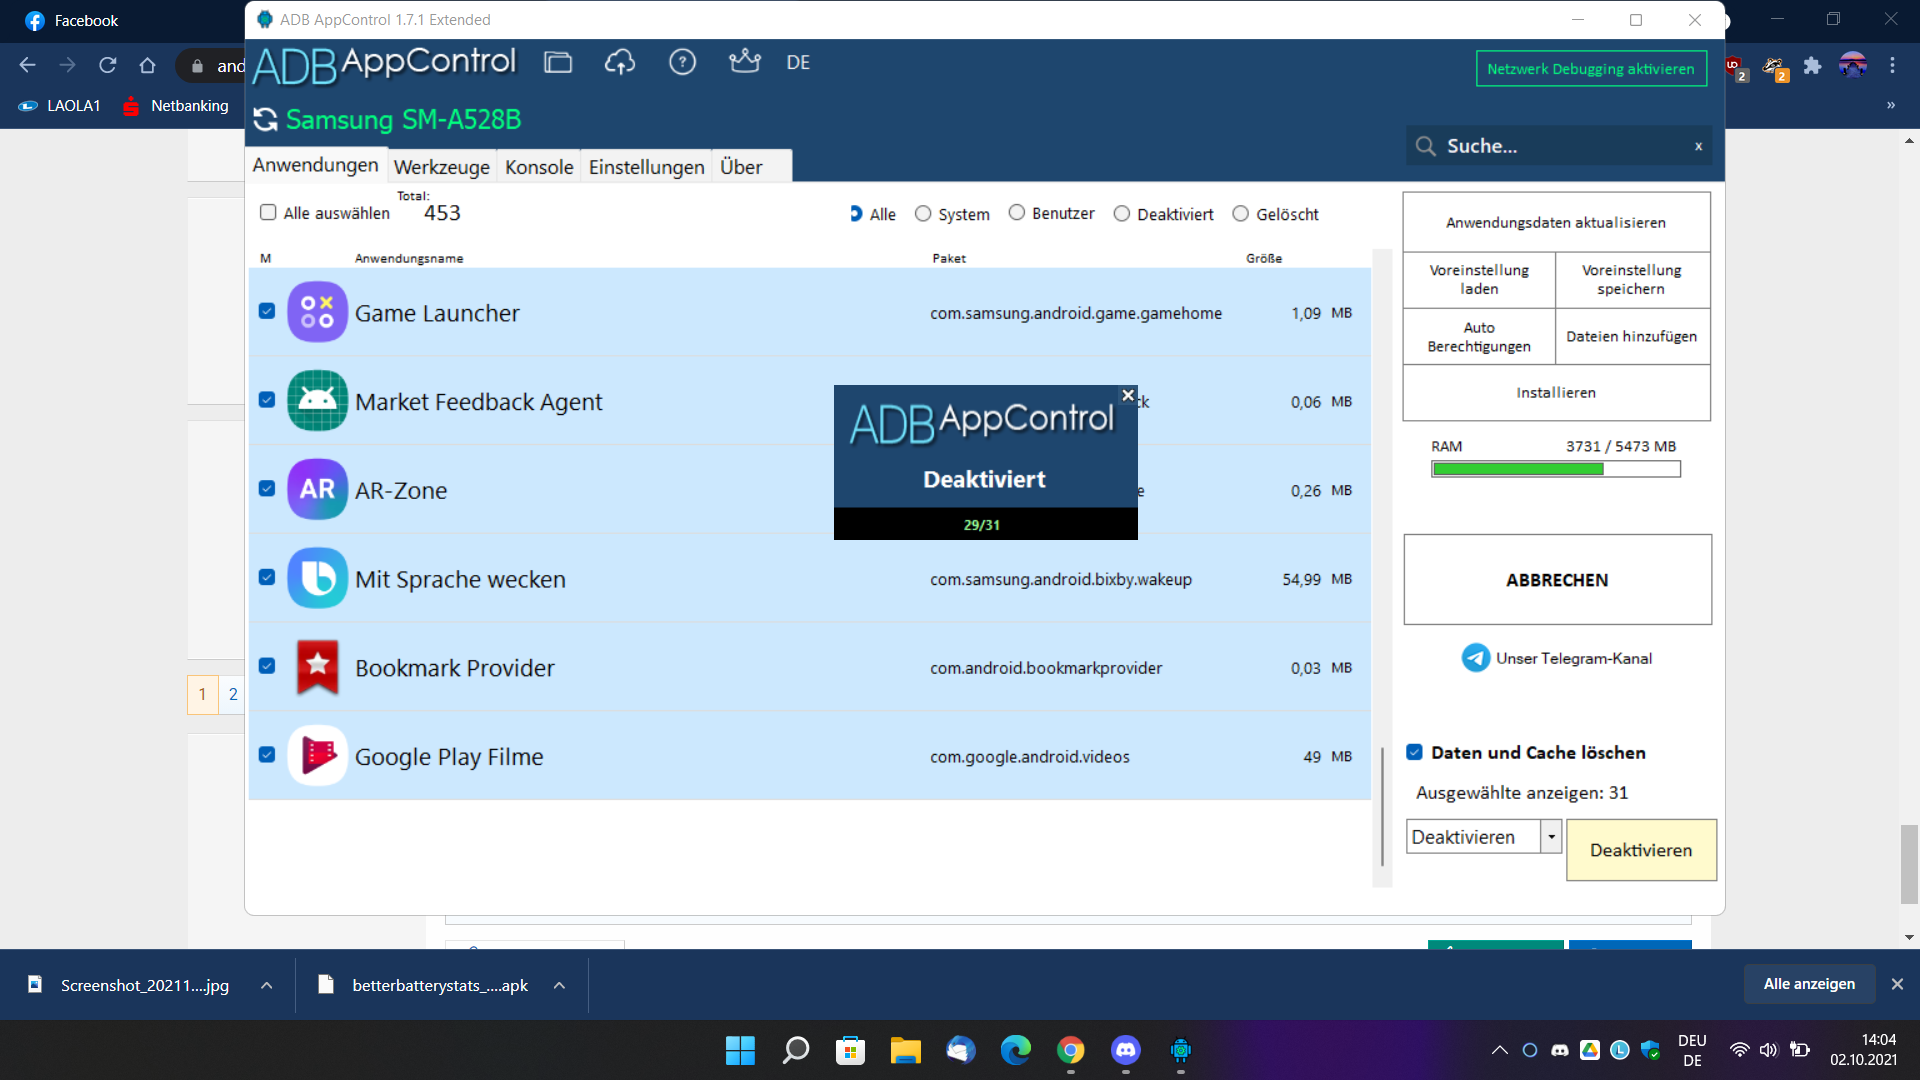The width and height of the screenshot is (1920, 1080).
Task: Click the Bookmark Provider app icon
Action: [x=317, y=667]
